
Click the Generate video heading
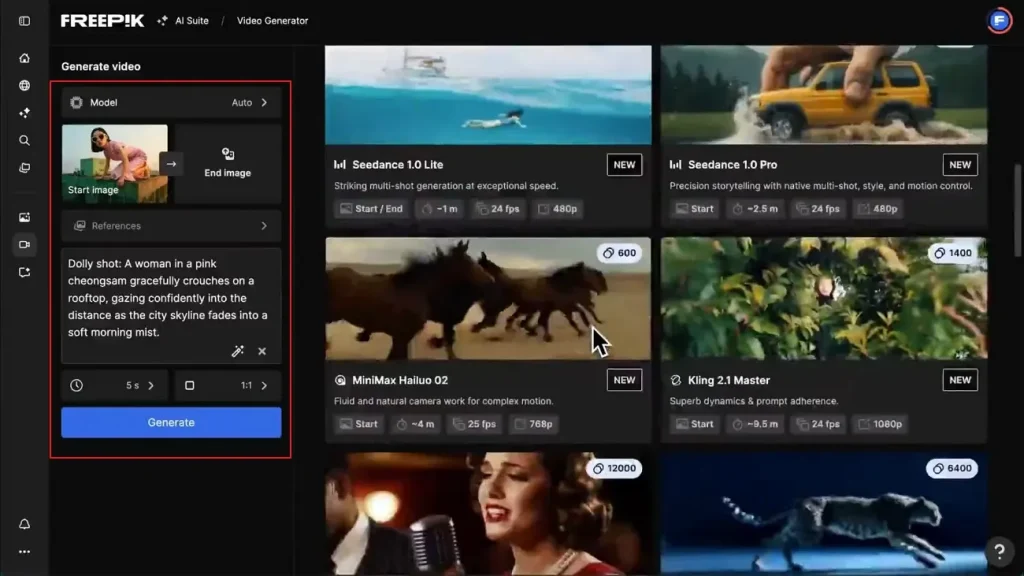point(101,67)
